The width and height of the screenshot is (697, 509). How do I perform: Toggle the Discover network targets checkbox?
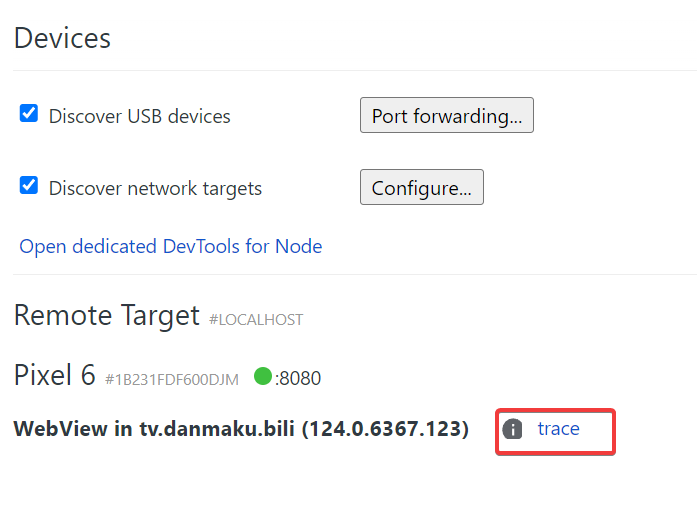point(29,186)
